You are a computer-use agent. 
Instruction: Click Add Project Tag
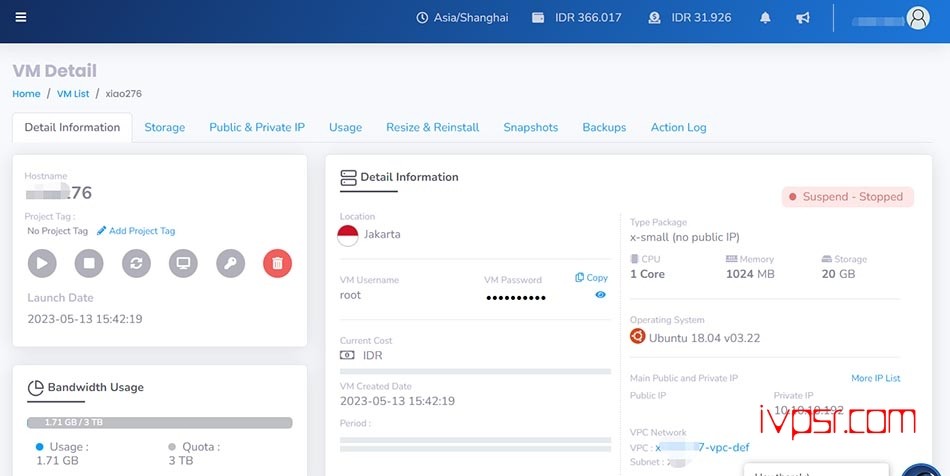(x=136, y=231)
